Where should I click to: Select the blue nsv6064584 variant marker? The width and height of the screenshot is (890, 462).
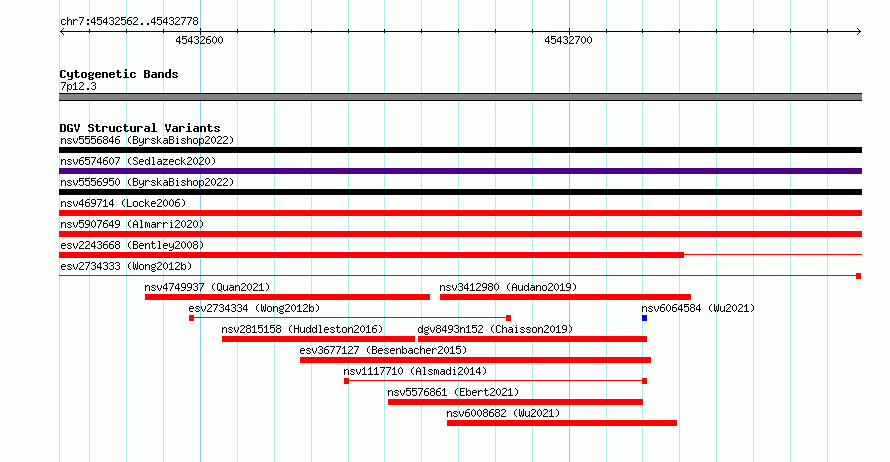(645, 318)
